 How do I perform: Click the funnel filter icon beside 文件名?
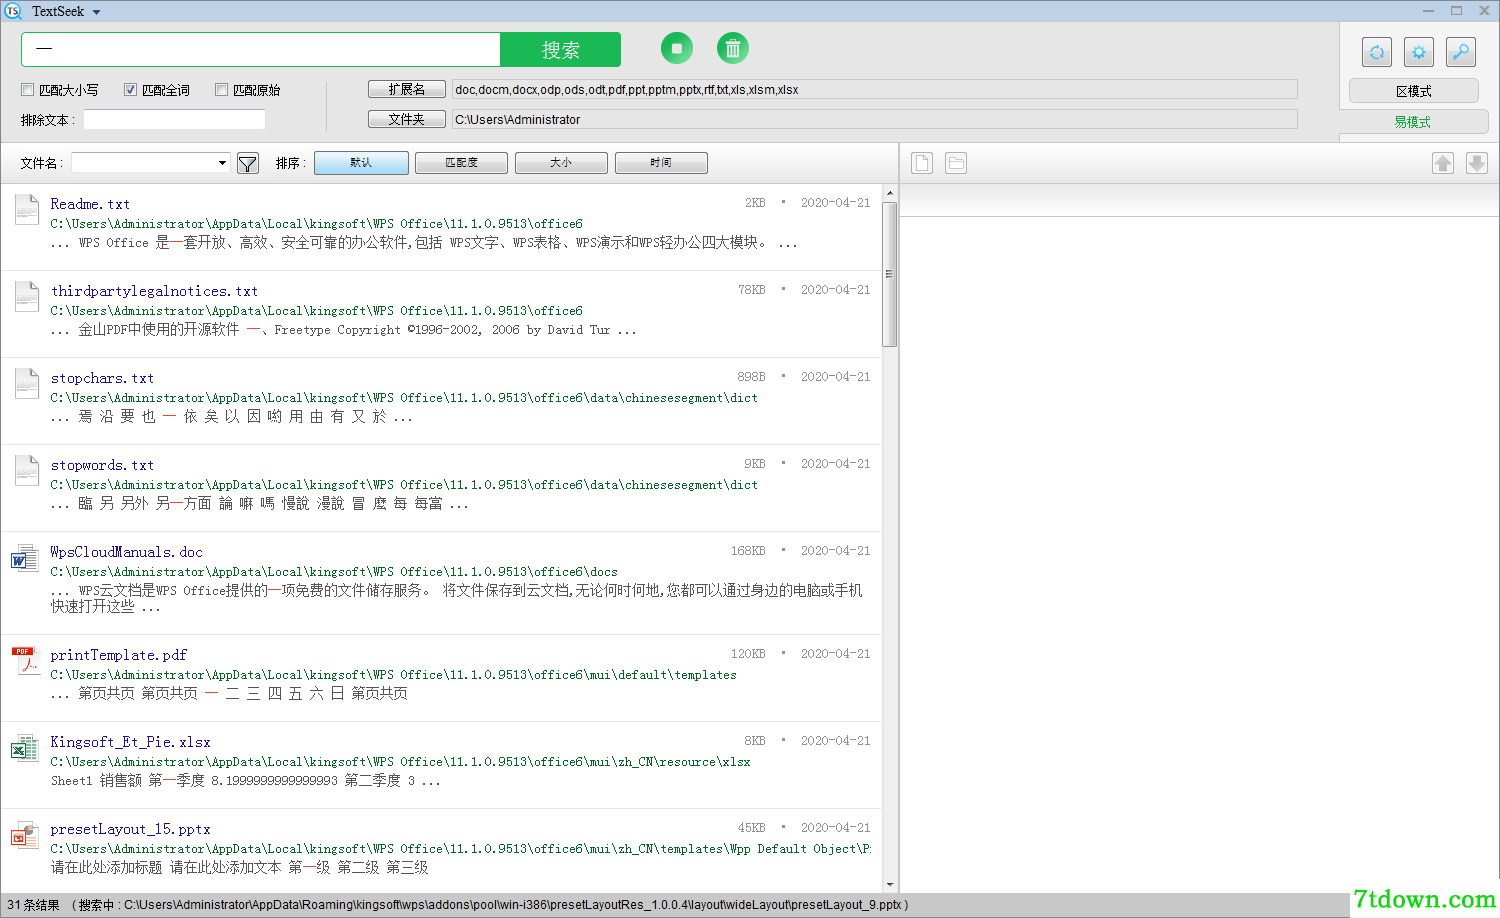click(x=248, y=163)
